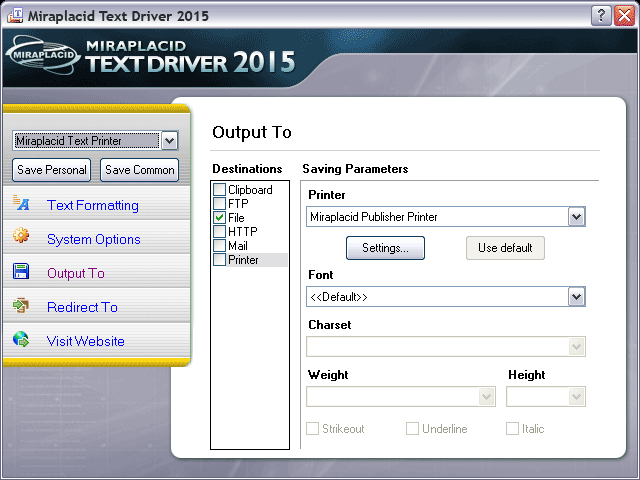The image size is (640, 480).
Task: Click the Use default button
Action: tap(505, 248)
